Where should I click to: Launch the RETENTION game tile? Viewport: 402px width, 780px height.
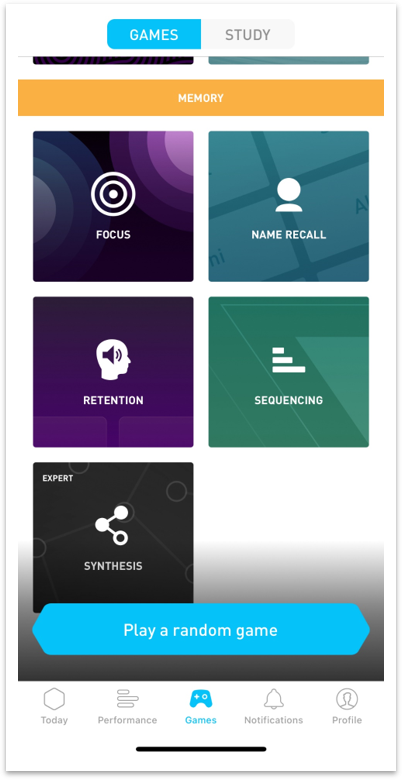pos(113,372)
